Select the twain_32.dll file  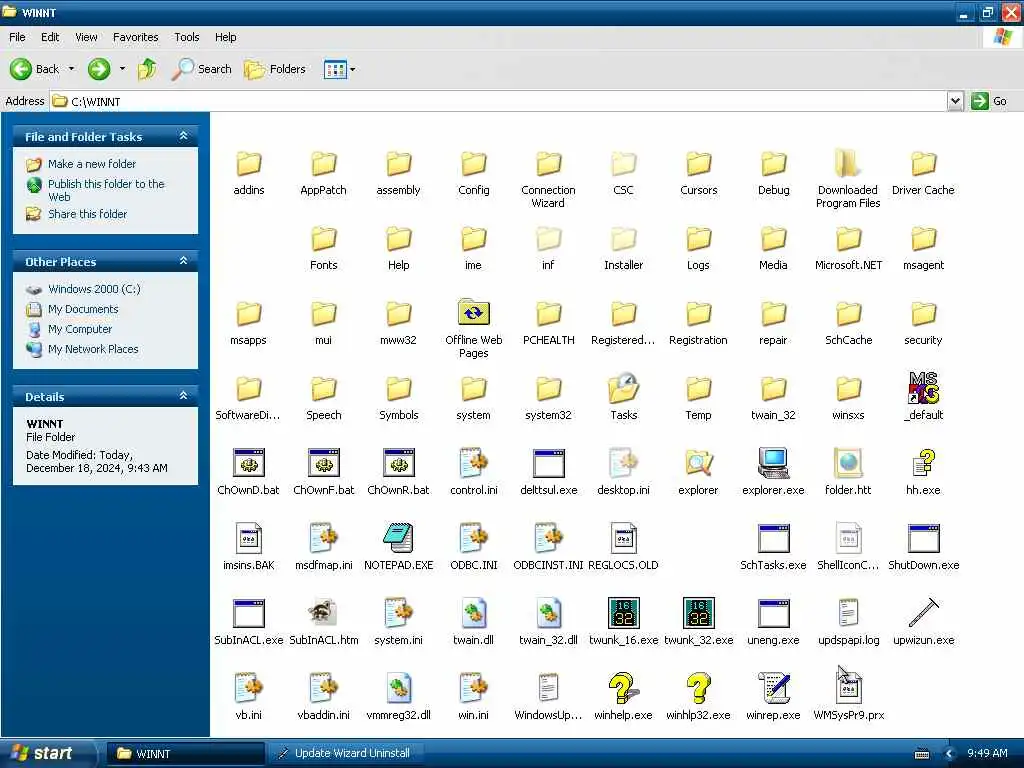click(548, 613)
